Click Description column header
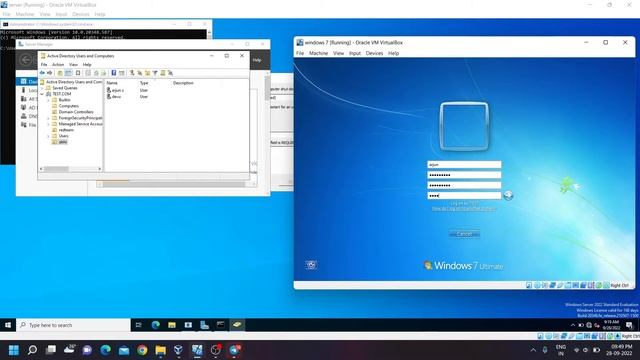This screenshot has width=640, height=360. point(183,83)
